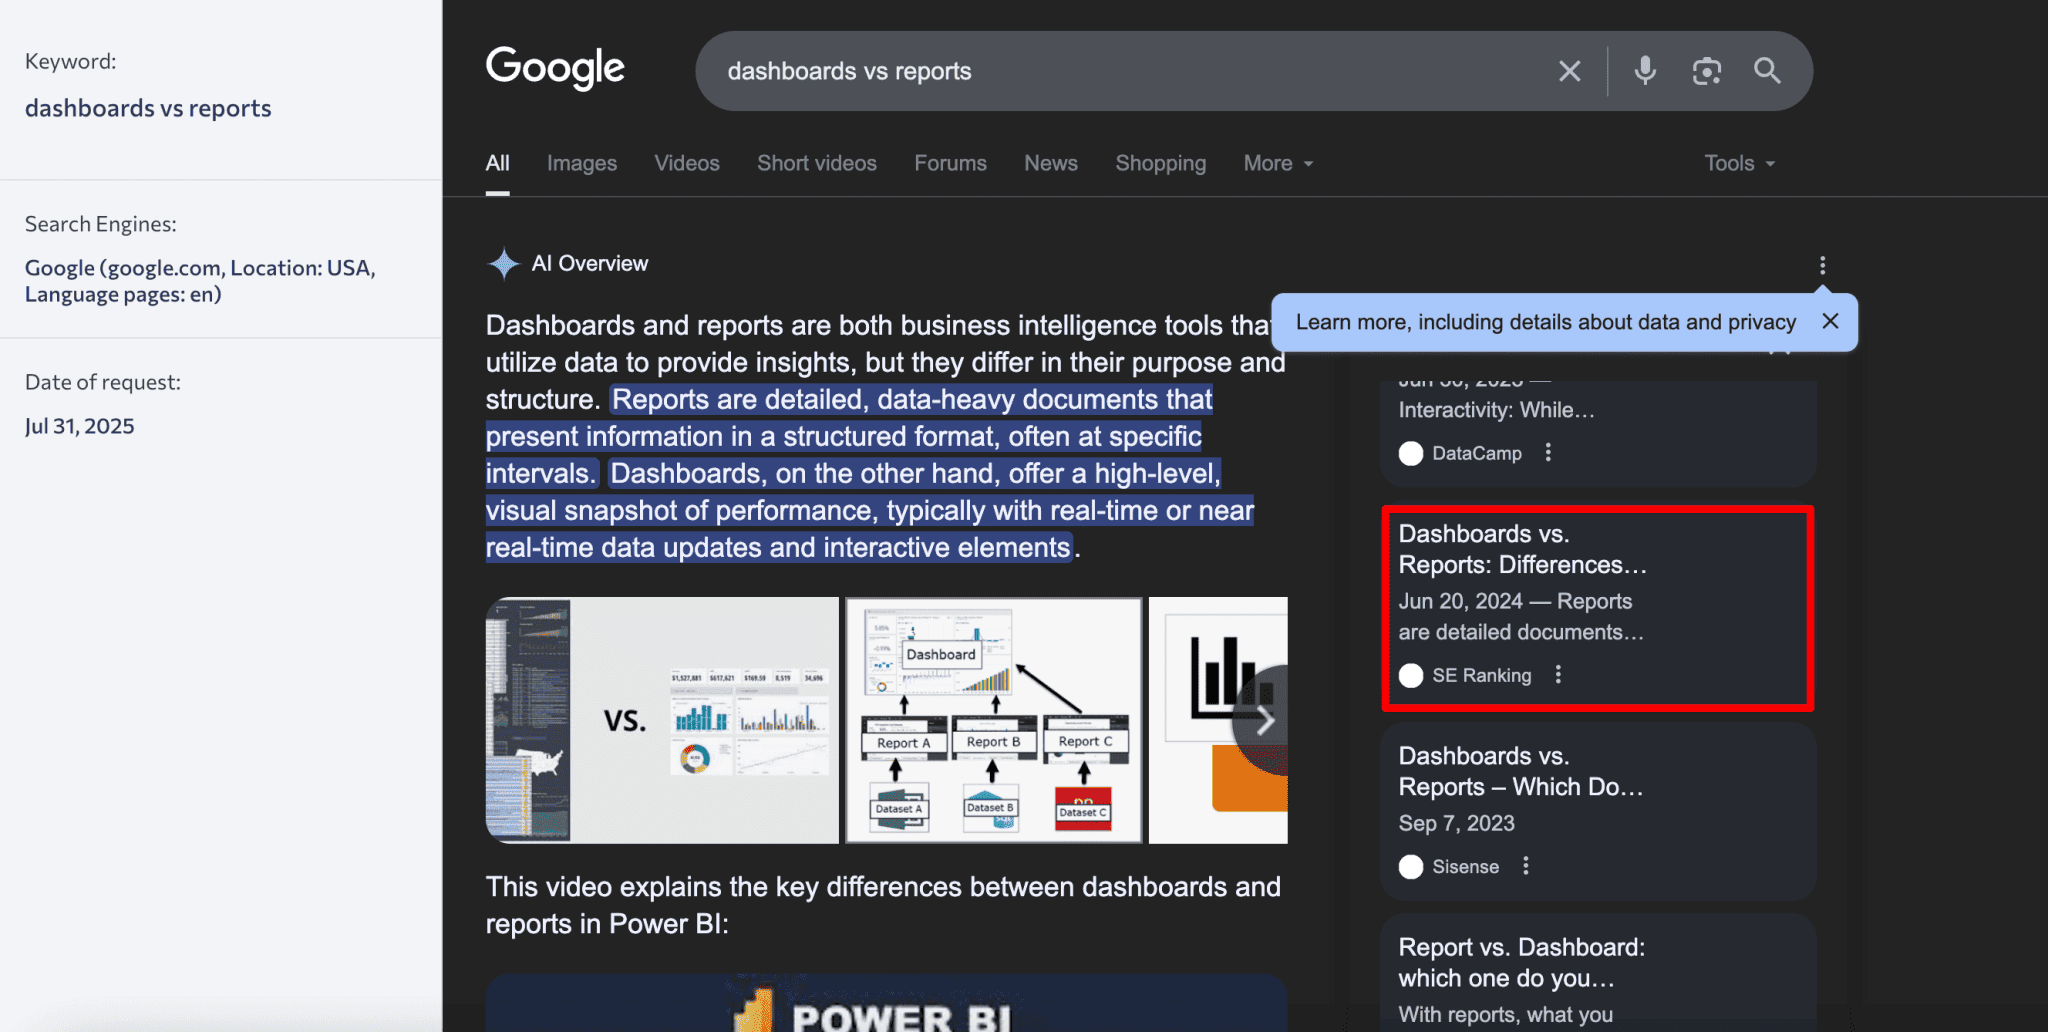
Task: Clear the search box text
Action: (x=1569, y=71)
